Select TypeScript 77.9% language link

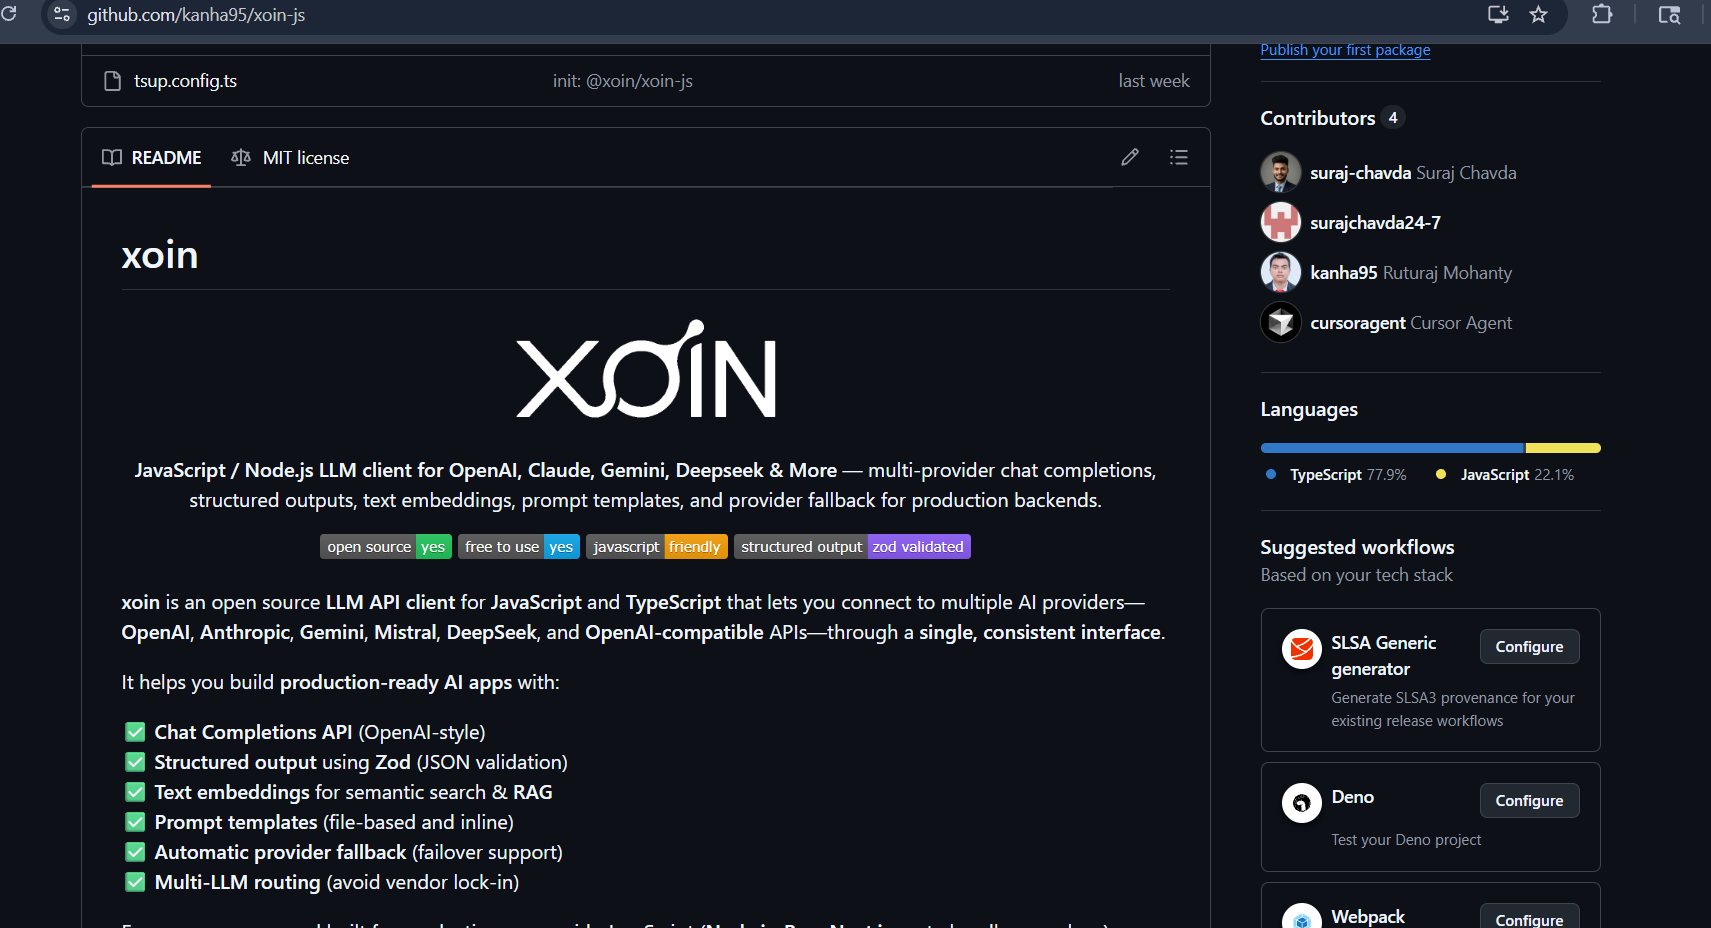point(1336,475)
